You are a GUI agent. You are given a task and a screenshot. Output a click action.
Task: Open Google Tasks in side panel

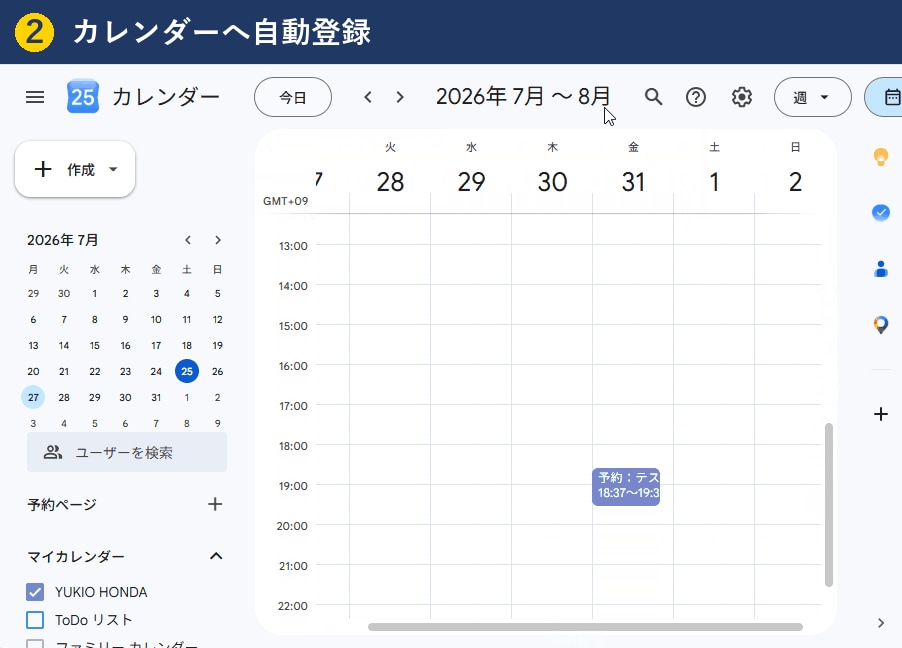tap(881, 213)
